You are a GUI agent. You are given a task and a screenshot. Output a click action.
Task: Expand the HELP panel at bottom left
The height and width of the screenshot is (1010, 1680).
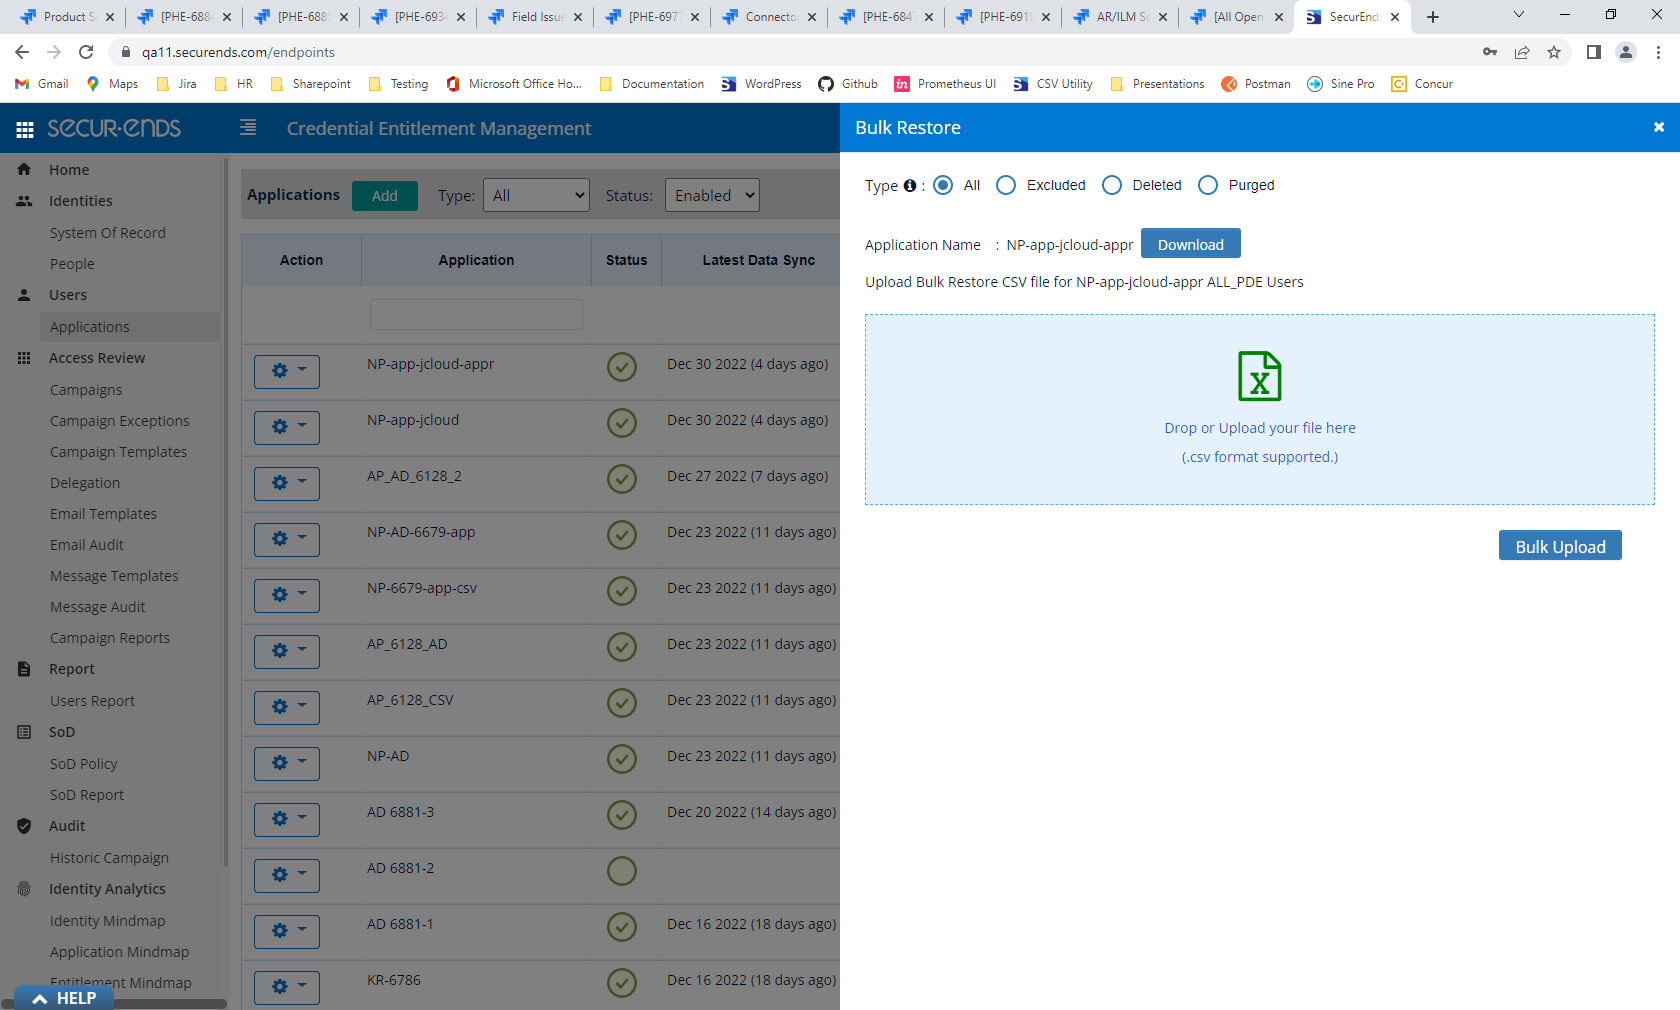pos(62,997)
